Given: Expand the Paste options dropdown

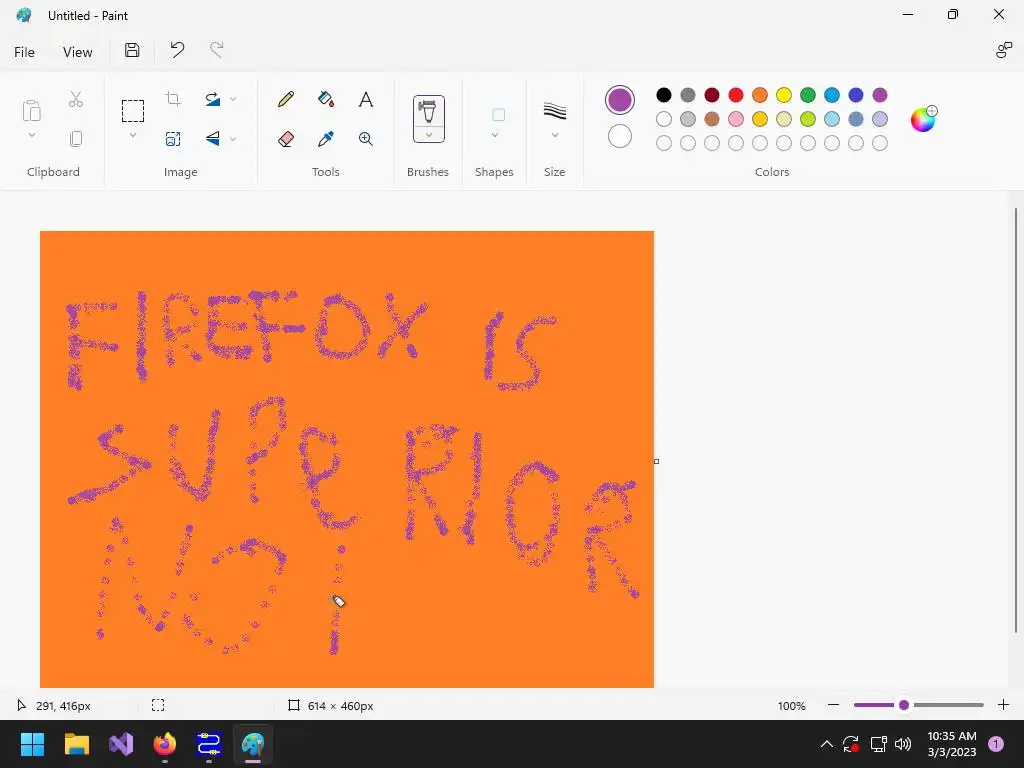Looking at the screenshot, I should [31, 135].
